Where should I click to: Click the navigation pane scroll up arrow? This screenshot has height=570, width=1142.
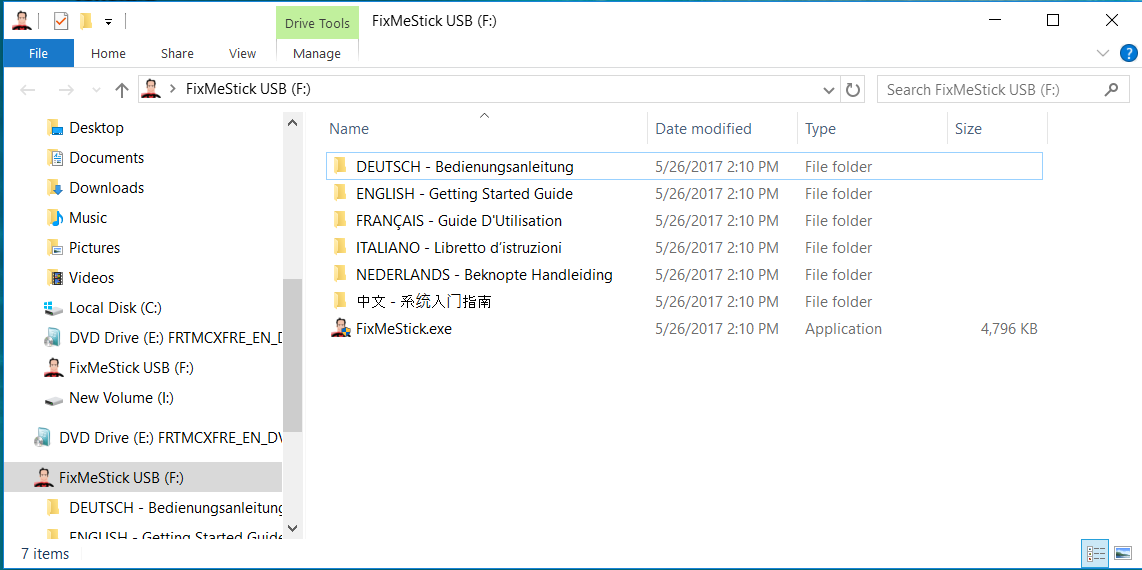[x=292, y=122]
